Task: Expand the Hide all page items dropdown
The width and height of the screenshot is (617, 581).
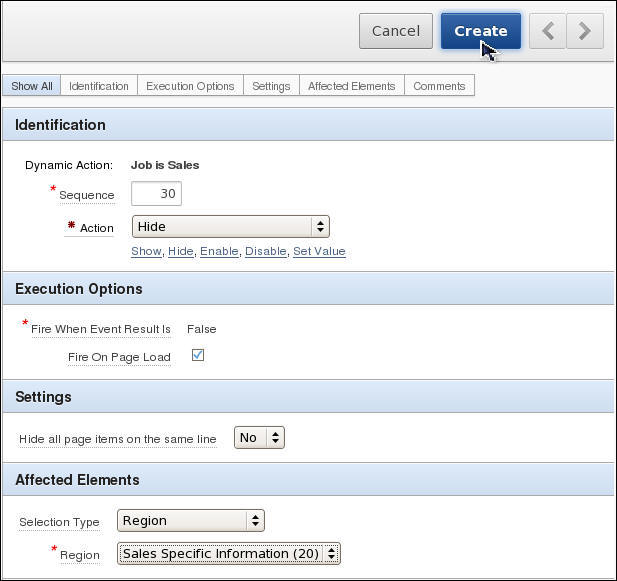Action: coord(259,437)
